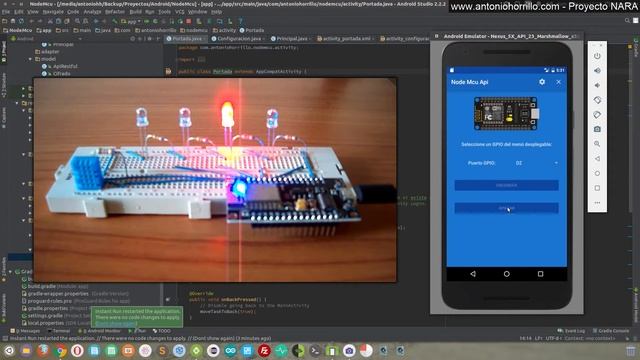Click the search magnifier at top right of Android Studio
Screen dimensions: 640x360
(x=627, y=20)
